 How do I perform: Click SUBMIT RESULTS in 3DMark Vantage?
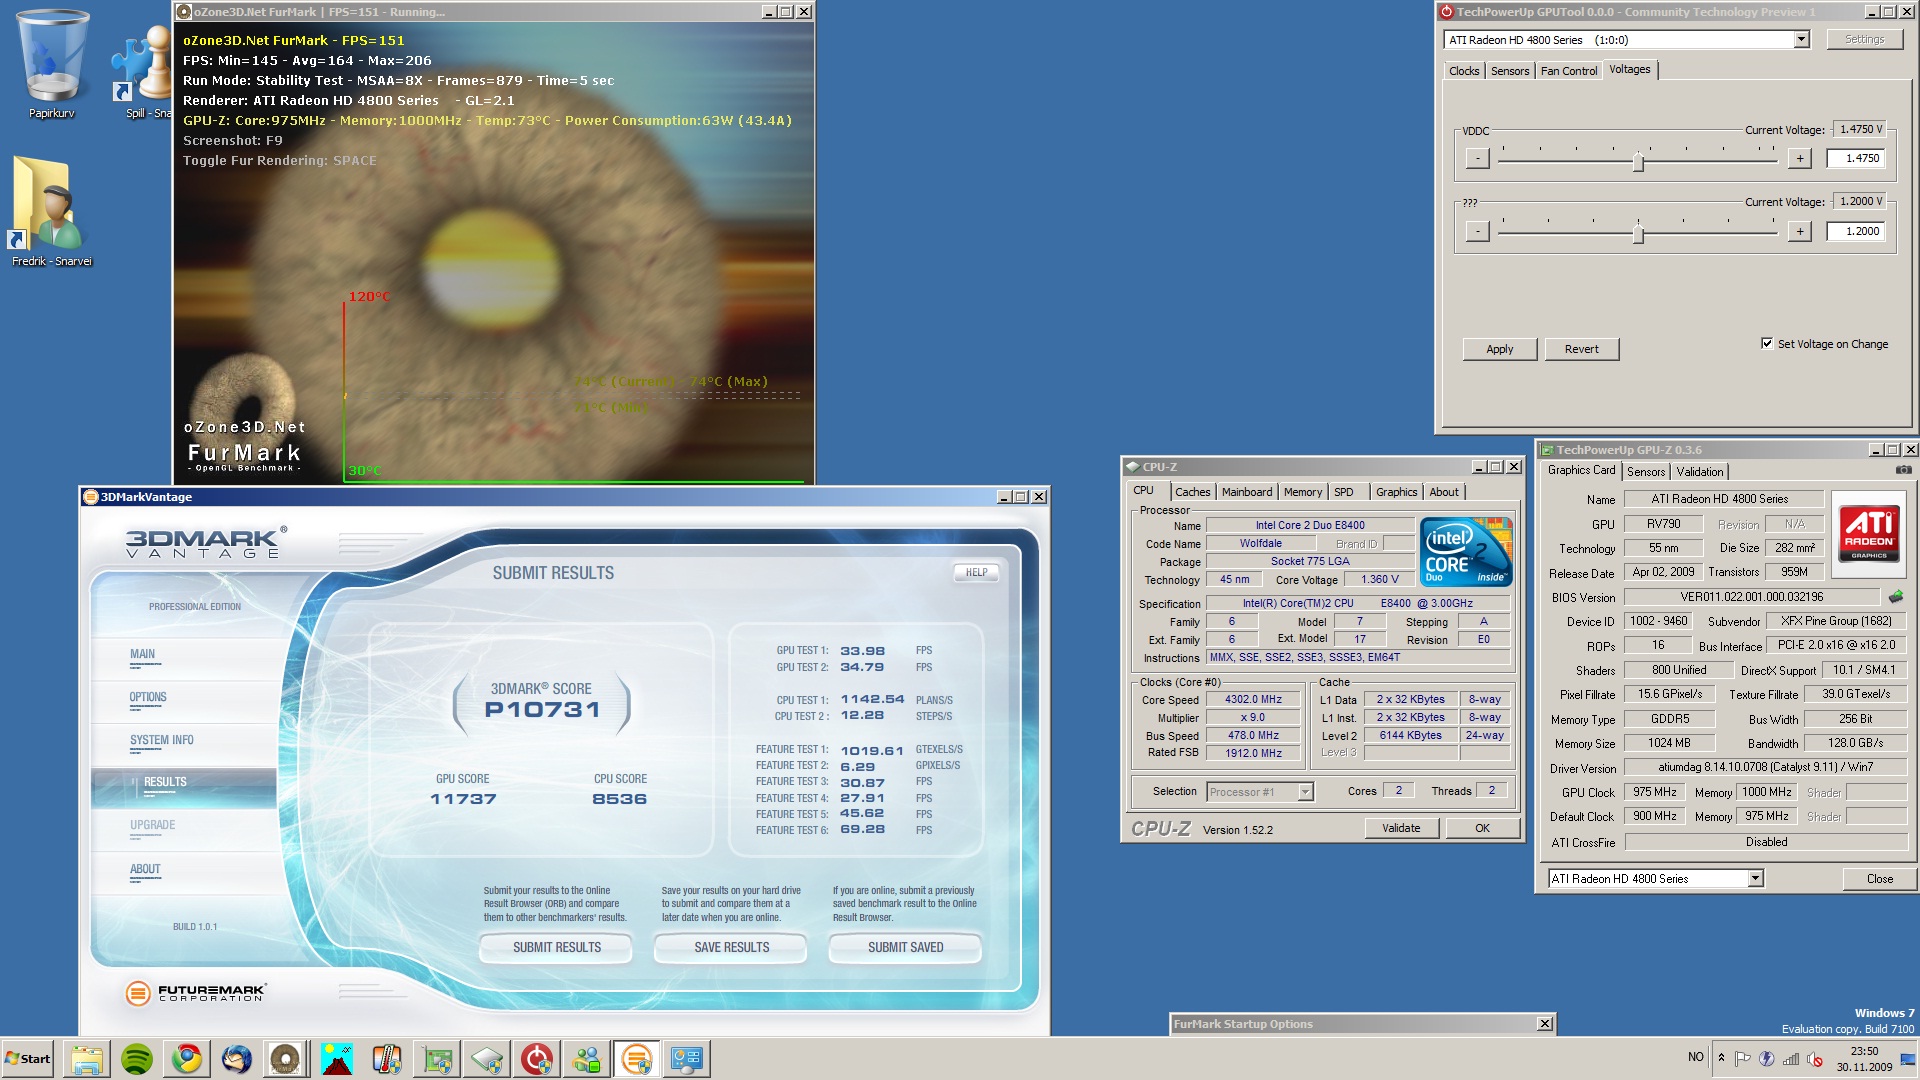[x=557, y=947]
